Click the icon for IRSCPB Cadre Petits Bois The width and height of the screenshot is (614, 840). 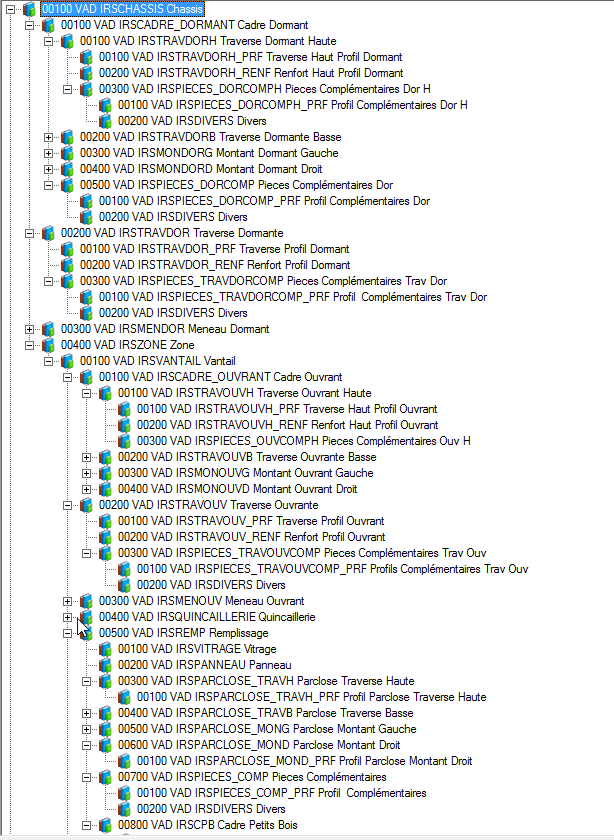pyautogui.click(x=105, y=825)
